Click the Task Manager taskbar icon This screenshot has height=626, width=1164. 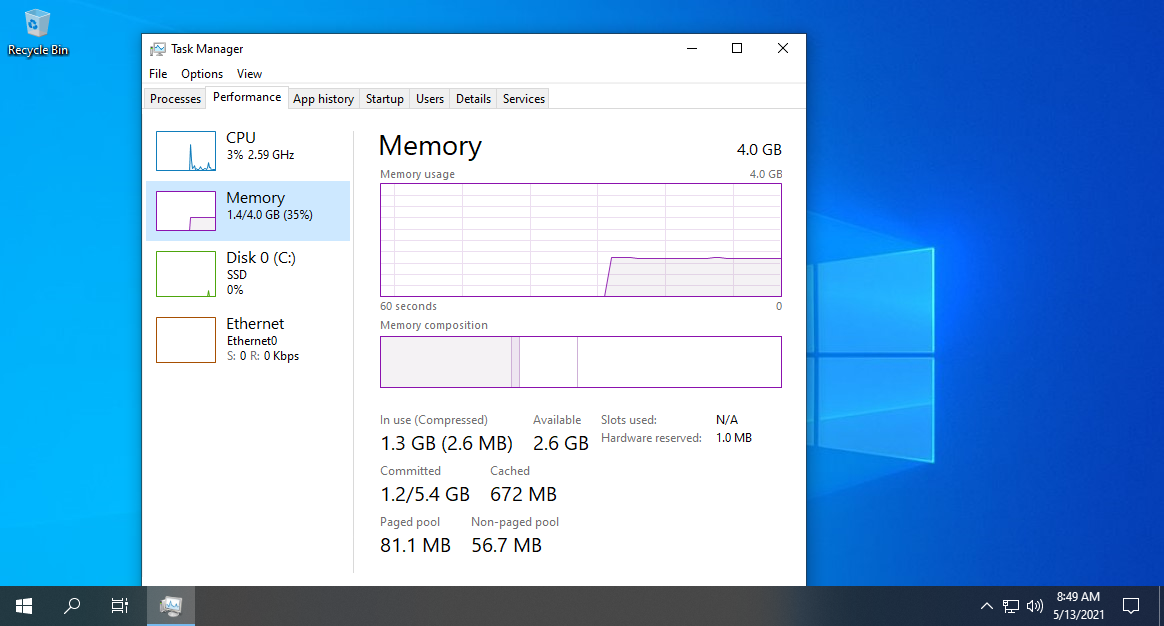point(171,606)
